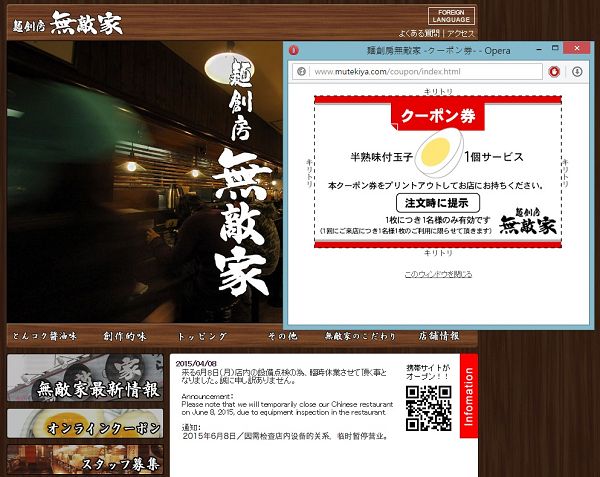Click the red Infomation side tab
This screenshot has width=600, height=477.
469,396
